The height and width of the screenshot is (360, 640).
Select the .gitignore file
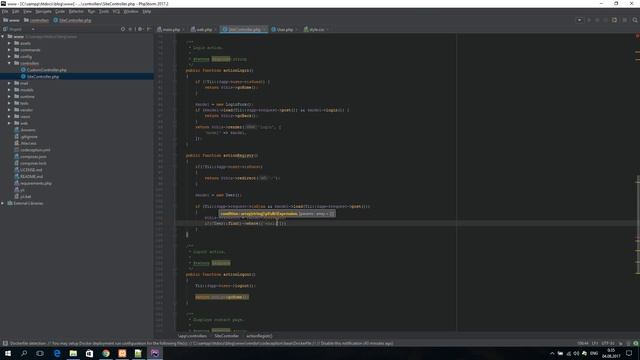tap(29, 137)
